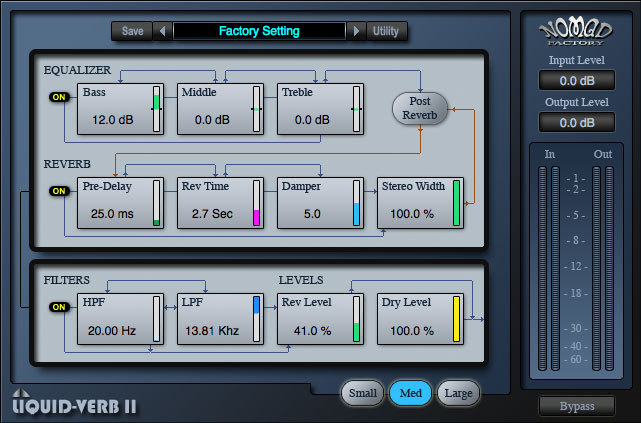
Task: Go to previous preset with left arrow
Action: point(163,31)
